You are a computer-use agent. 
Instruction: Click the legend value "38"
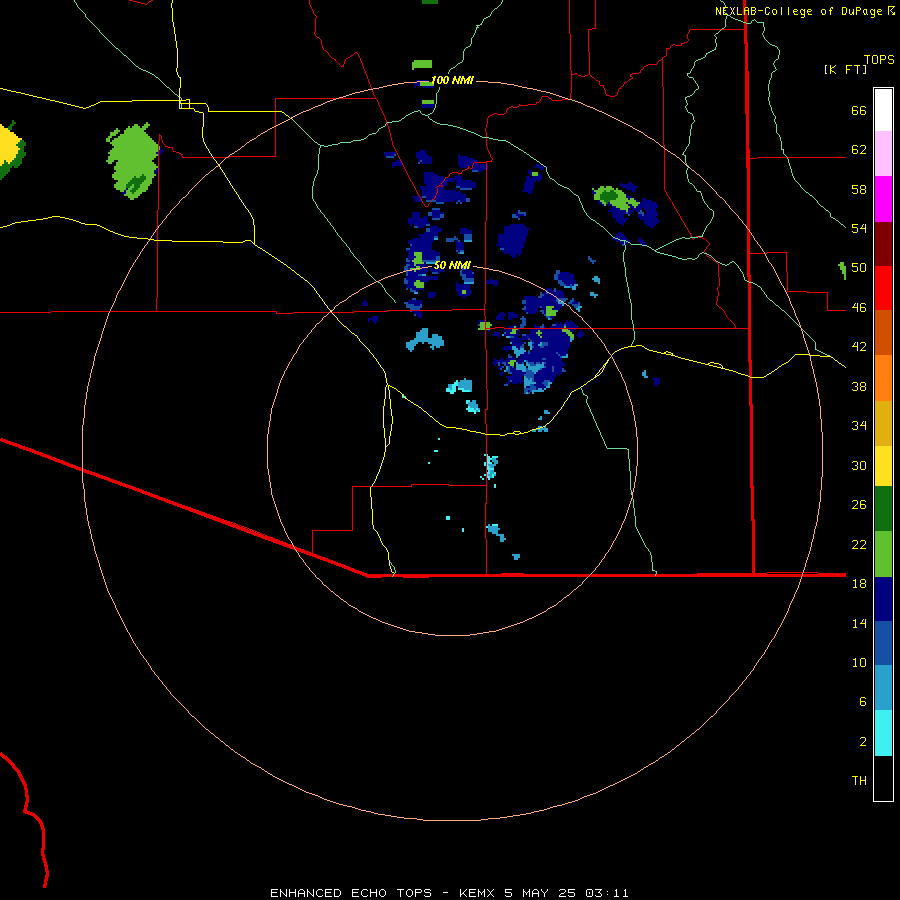coord(859,386)
